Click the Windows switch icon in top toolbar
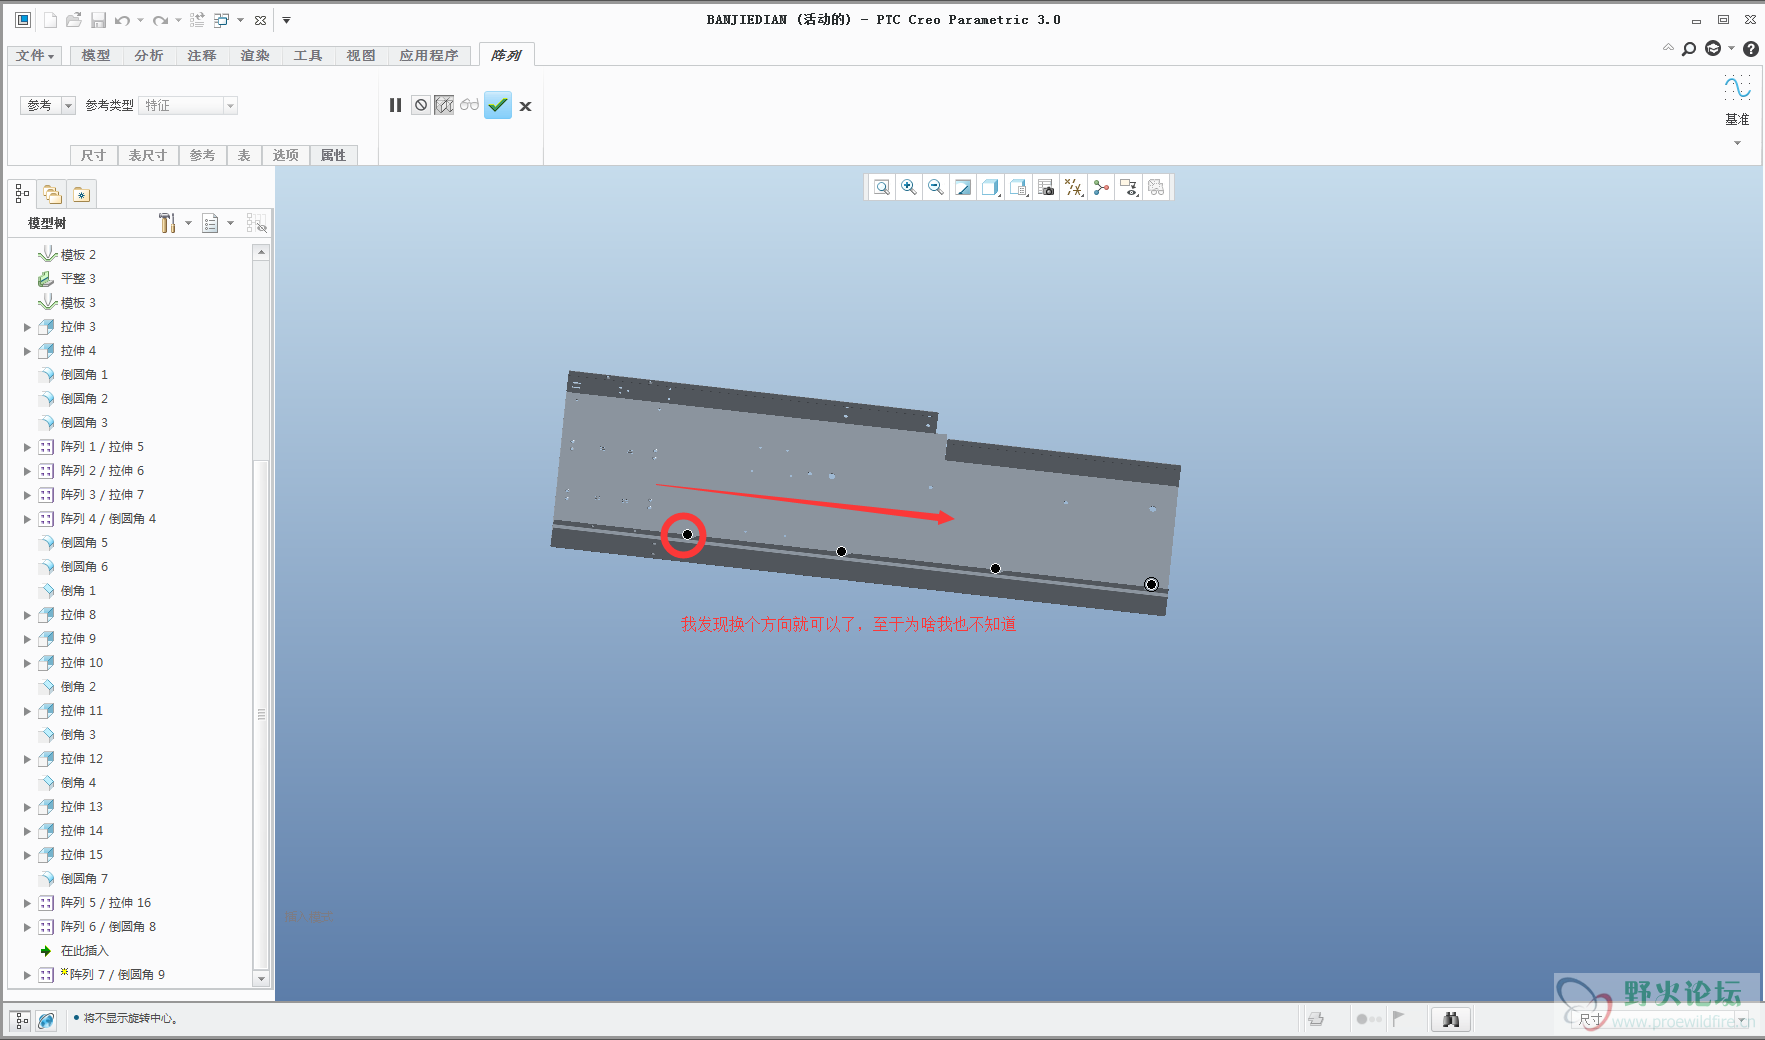The height and width of the screenshot is (1040, 1765). [222, 20]
